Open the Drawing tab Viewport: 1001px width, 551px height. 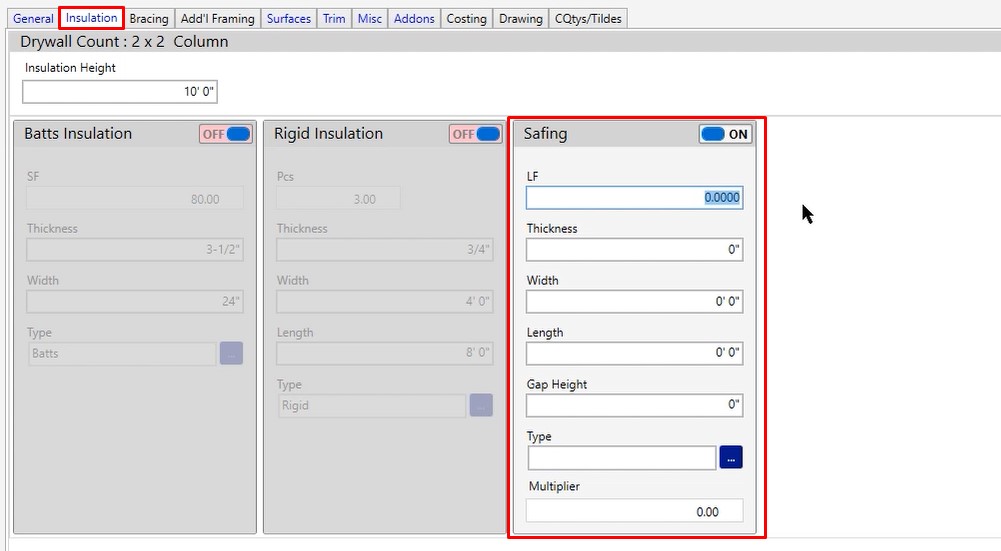(x=521, y=18)
